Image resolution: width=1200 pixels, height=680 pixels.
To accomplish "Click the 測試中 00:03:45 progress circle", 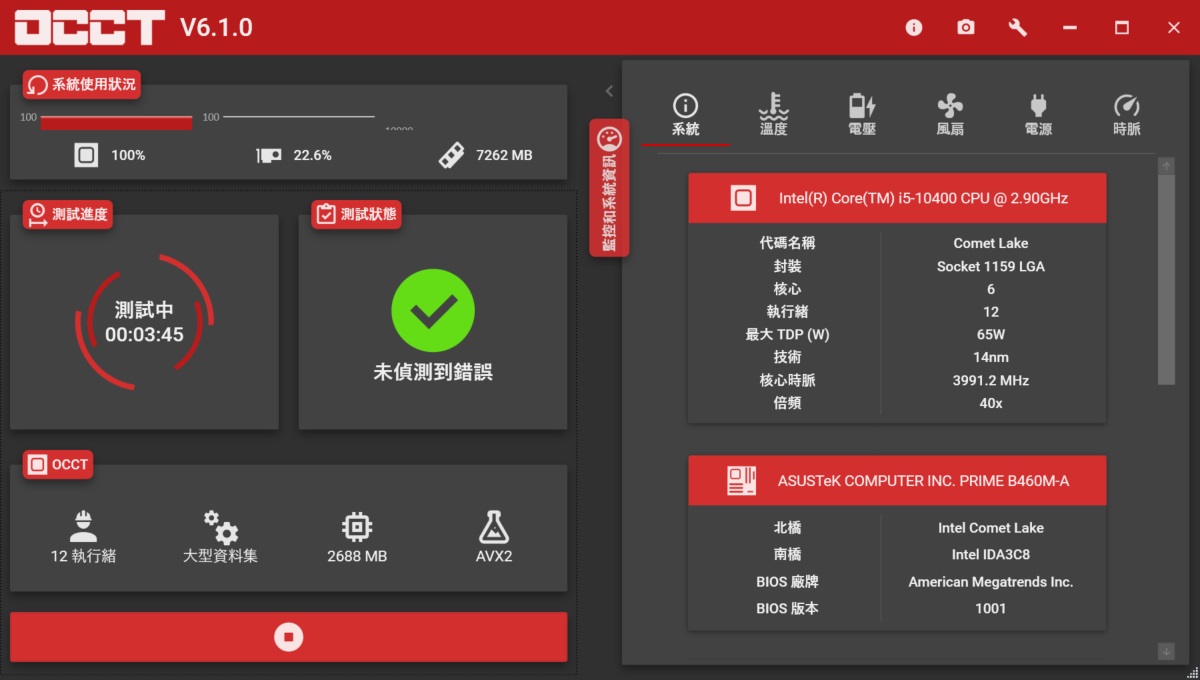I will pyautogui.click(x=144, y=322).
